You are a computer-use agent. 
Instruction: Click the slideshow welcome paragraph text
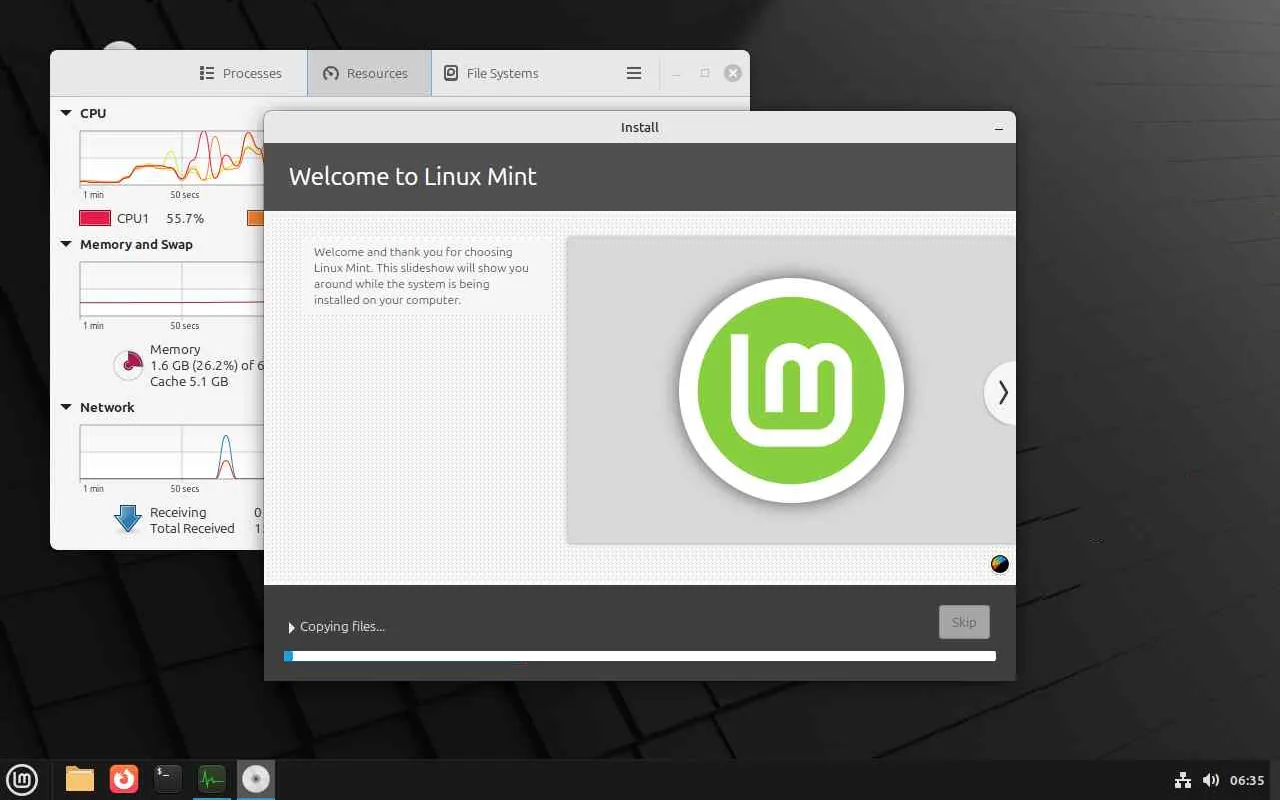point(421,276)
